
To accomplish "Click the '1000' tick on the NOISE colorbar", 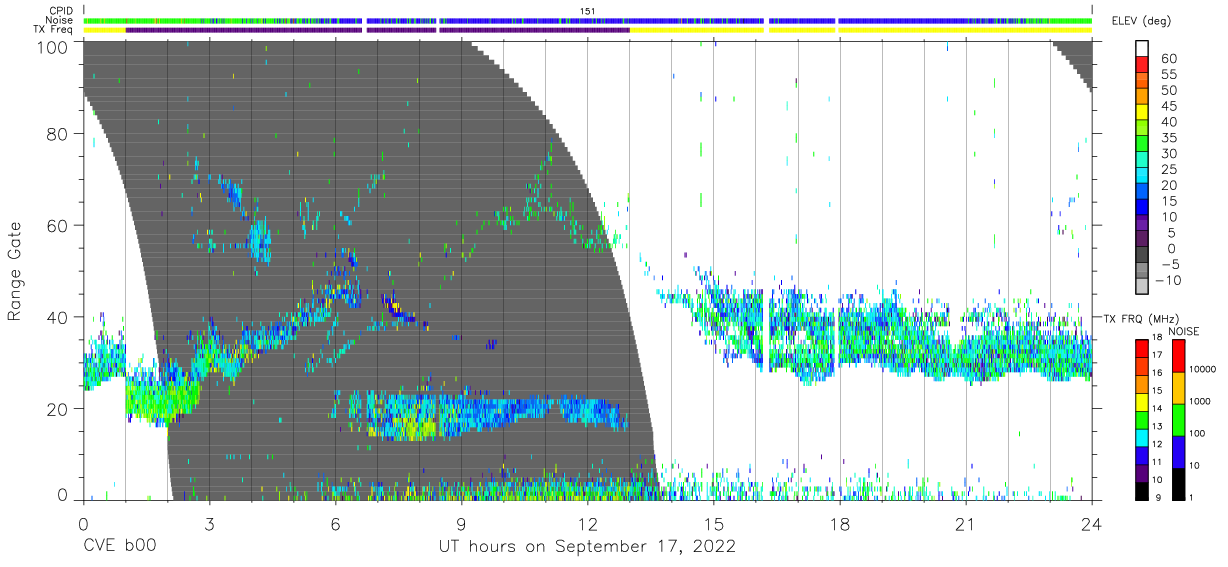I will pos(1201,402).
